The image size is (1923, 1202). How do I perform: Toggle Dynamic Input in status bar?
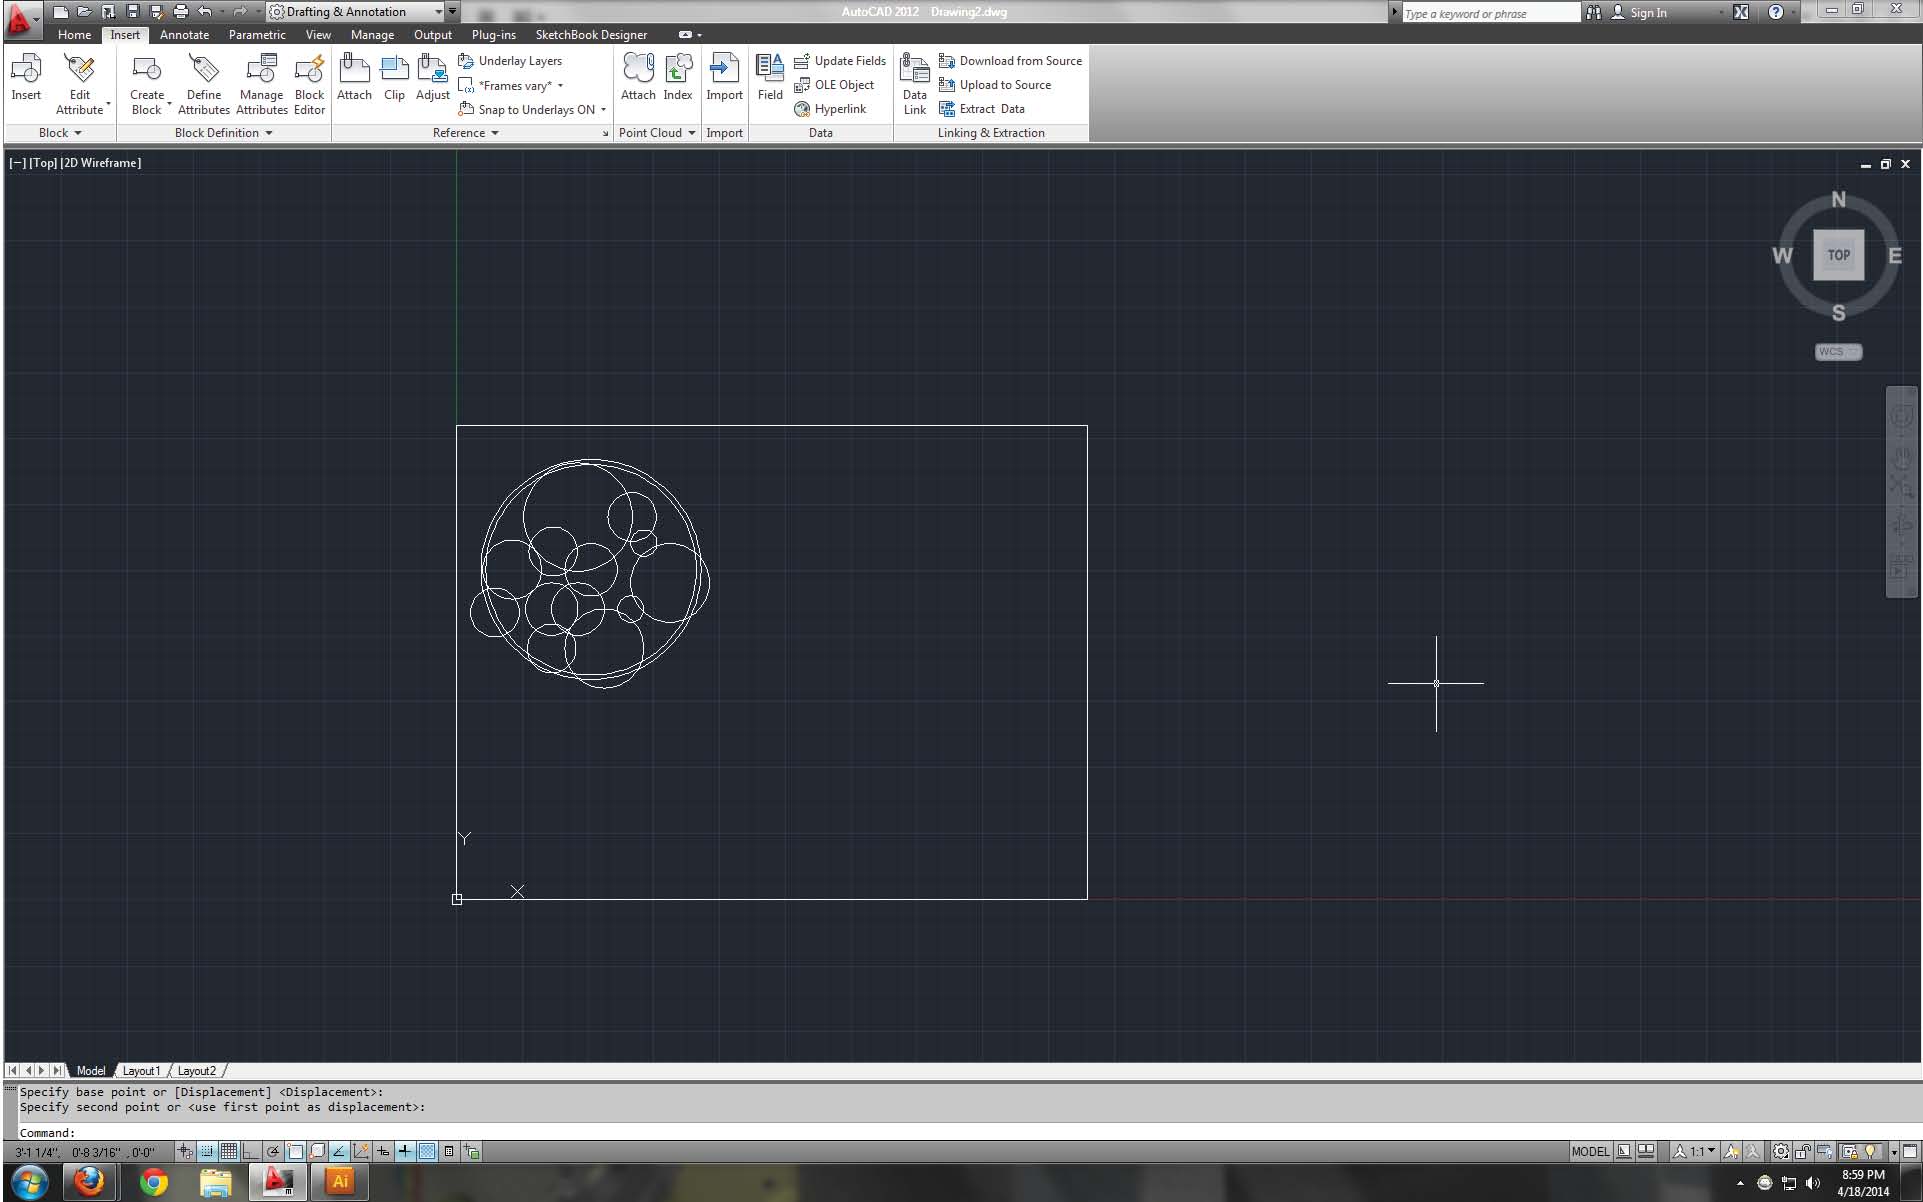383,1151
